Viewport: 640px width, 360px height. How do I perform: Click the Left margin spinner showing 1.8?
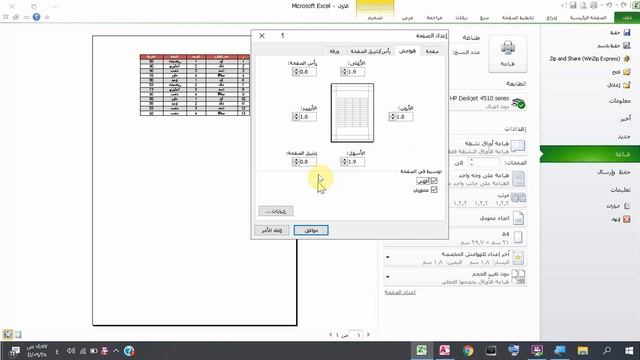click(304, 117)
